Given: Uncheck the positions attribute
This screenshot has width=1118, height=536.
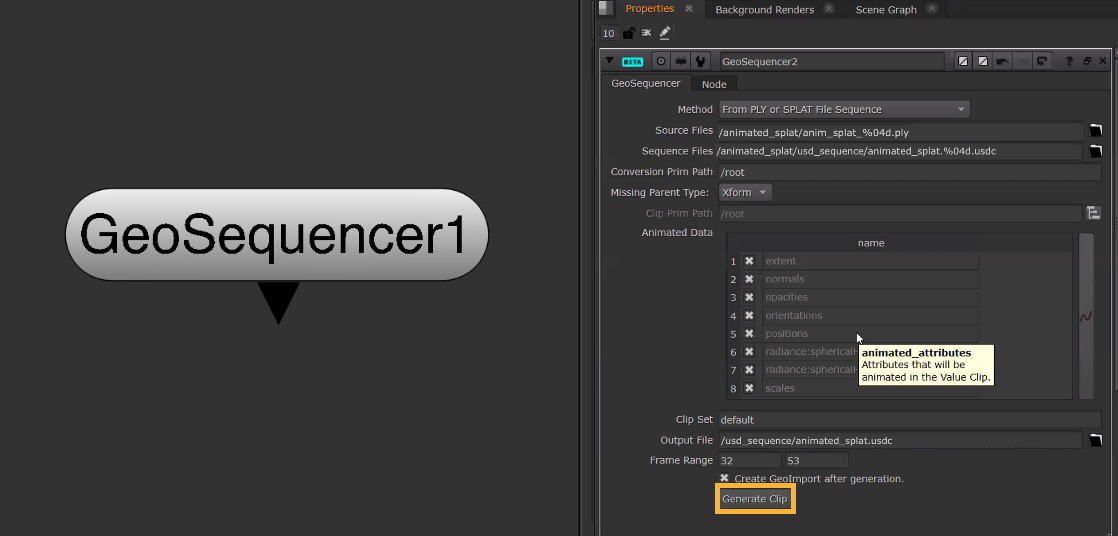Looking at the screenshot, I should coord(749,334).
